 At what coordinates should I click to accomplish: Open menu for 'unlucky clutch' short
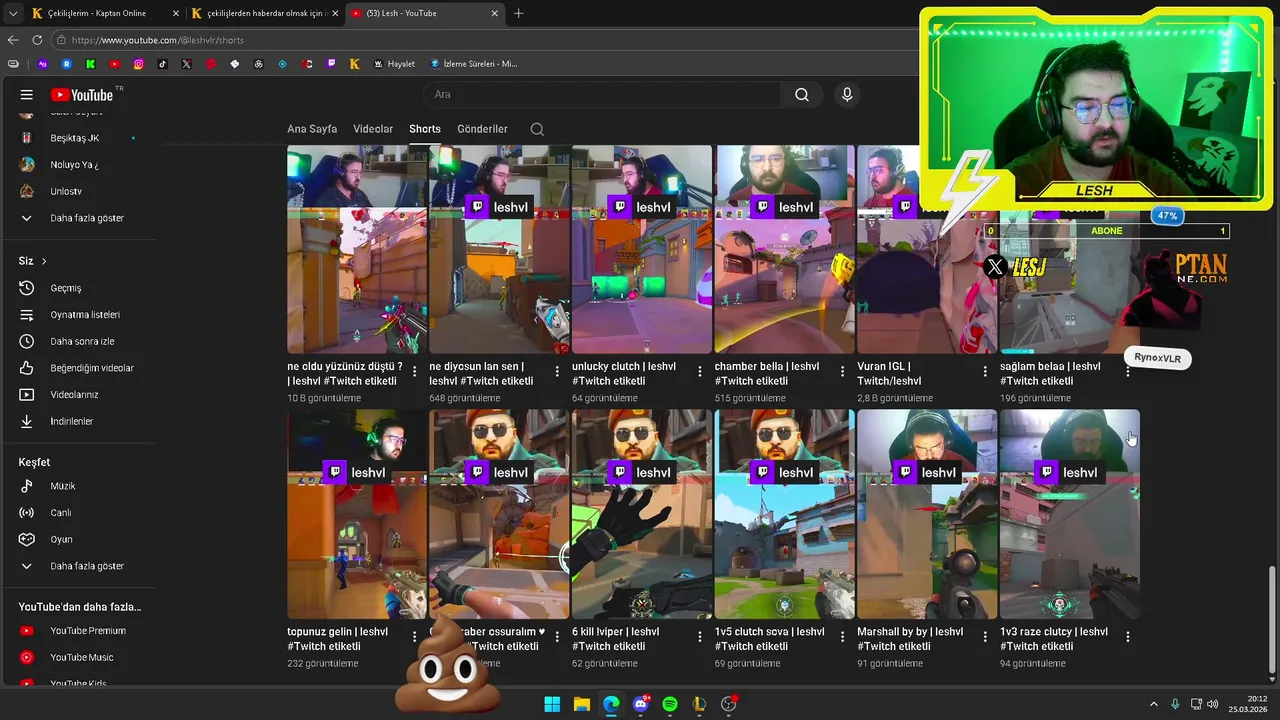pyautogui.click(x=699, y=372)
